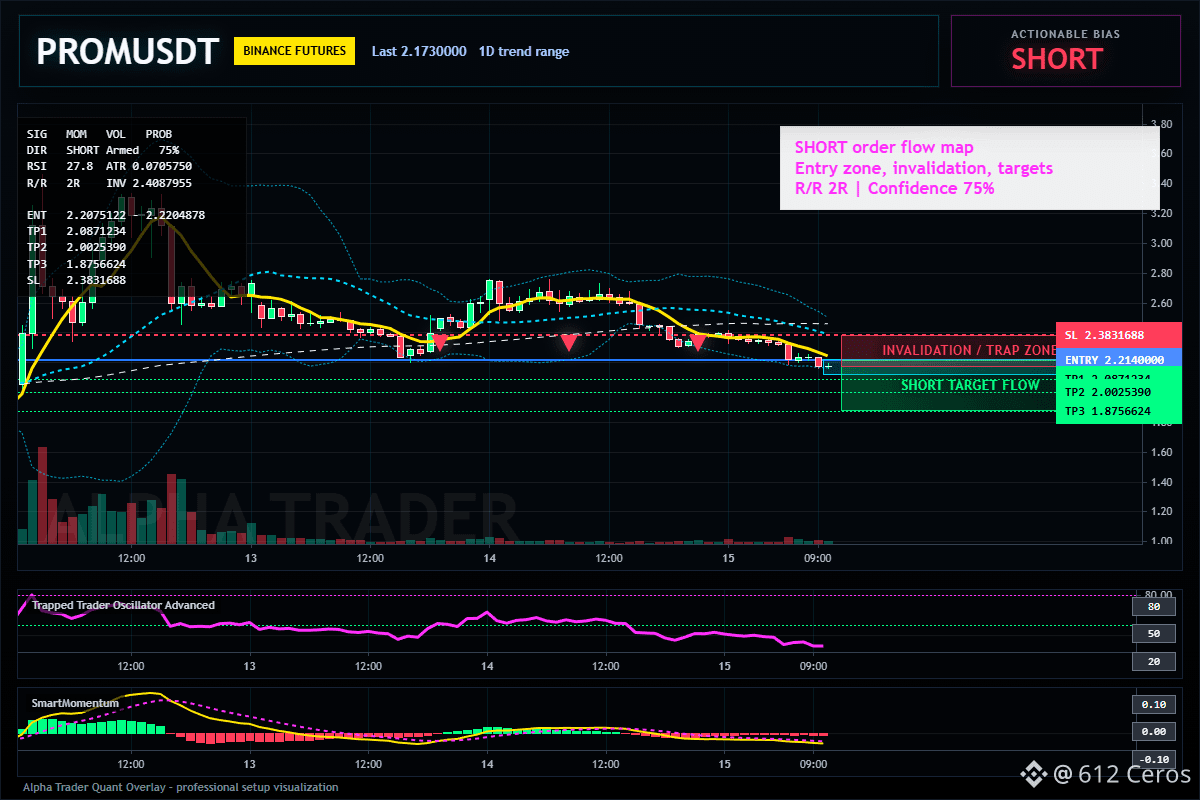Click the 1.20 price axis label

pos(1161,512)
